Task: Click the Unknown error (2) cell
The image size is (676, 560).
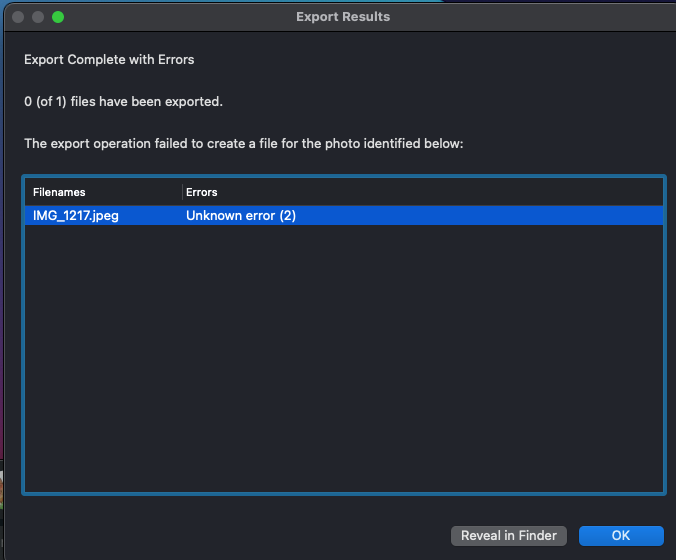Action: (x=241, y=216)
